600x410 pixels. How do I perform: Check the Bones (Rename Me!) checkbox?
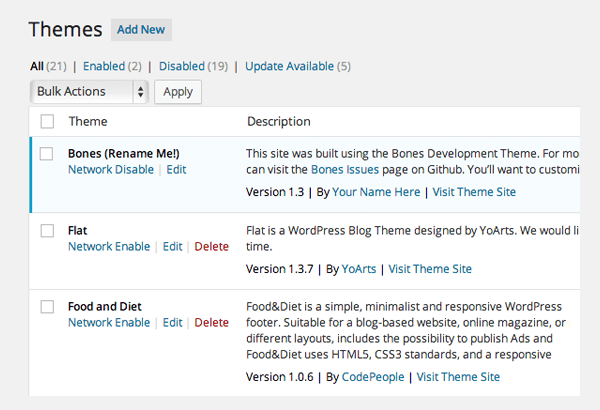47,154
